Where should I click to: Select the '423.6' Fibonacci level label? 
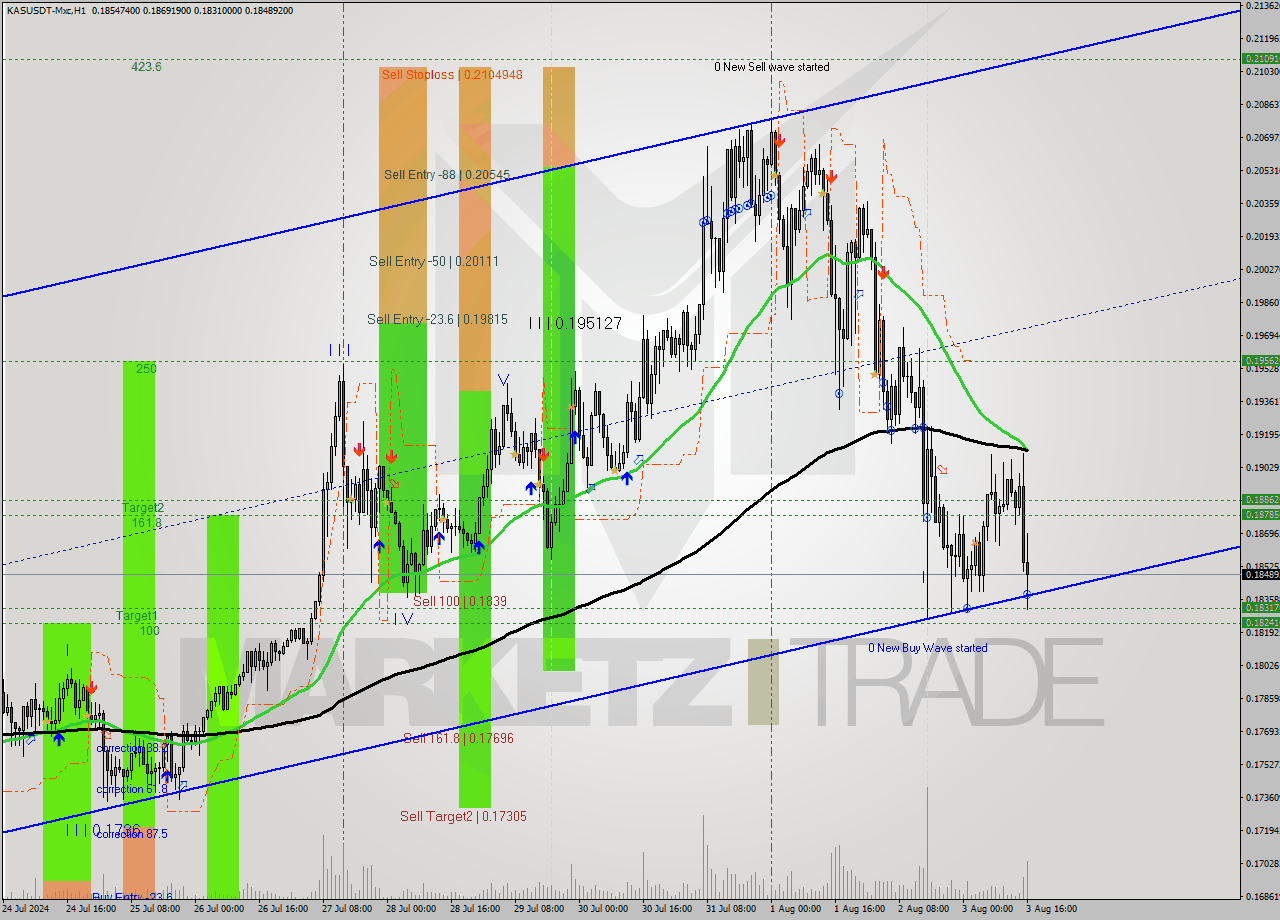click(147, 67)
